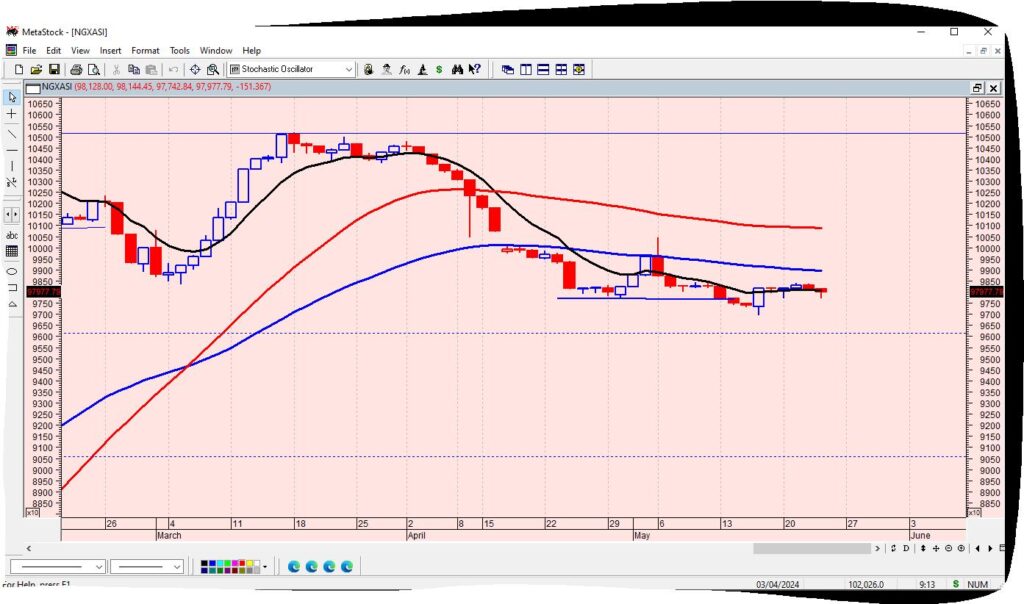Click the color palette swatches in bottom toolbar
The width and height of the screenshot is (1024, 604).
pyautogui.click(x=228, y=567)
